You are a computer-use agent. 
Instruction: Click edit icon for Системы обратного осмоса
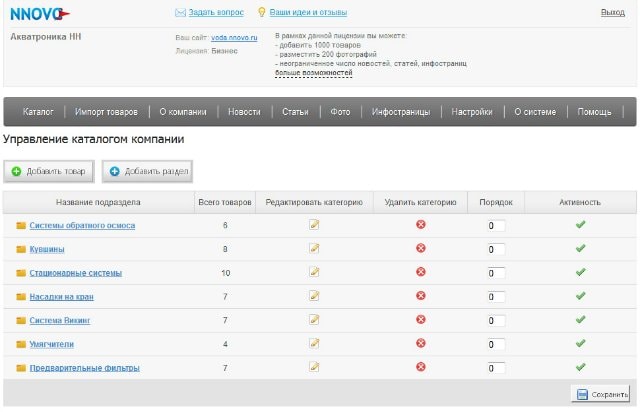pos(314,225)
